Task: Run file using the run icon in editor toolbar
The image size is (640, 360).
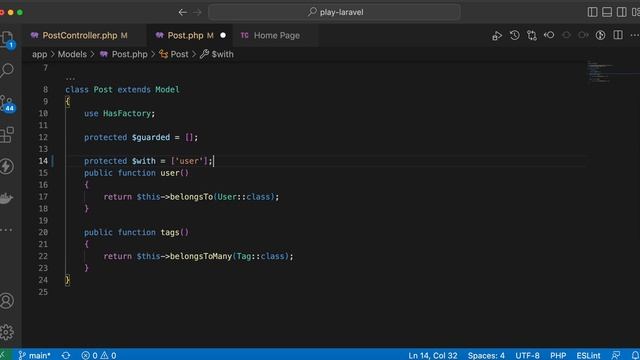Action: click(x=497, y=36)
